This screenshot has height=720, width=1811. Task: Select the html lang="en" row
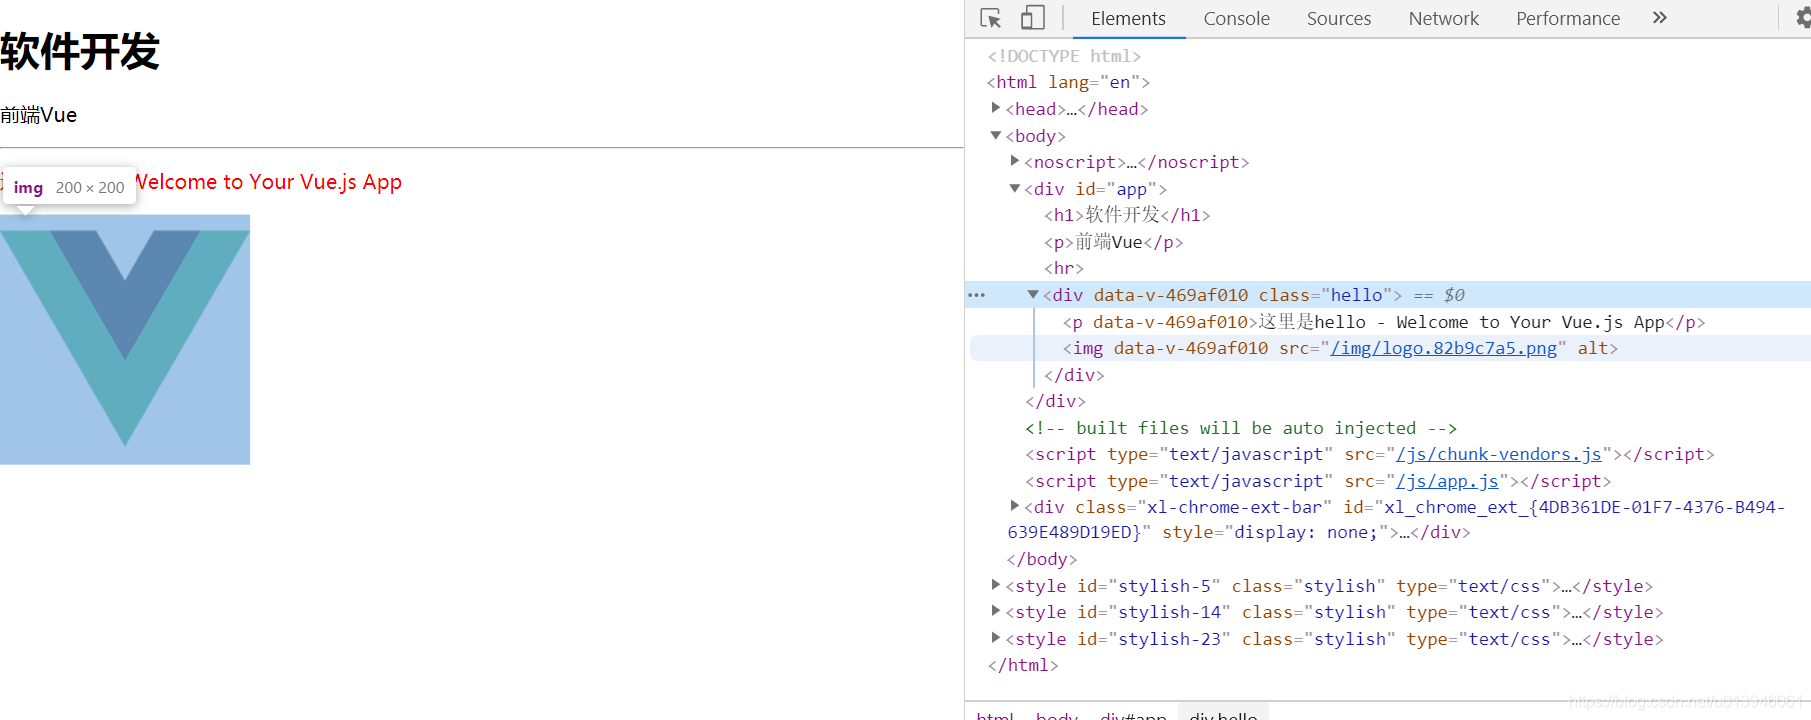tap(1068, 82)
